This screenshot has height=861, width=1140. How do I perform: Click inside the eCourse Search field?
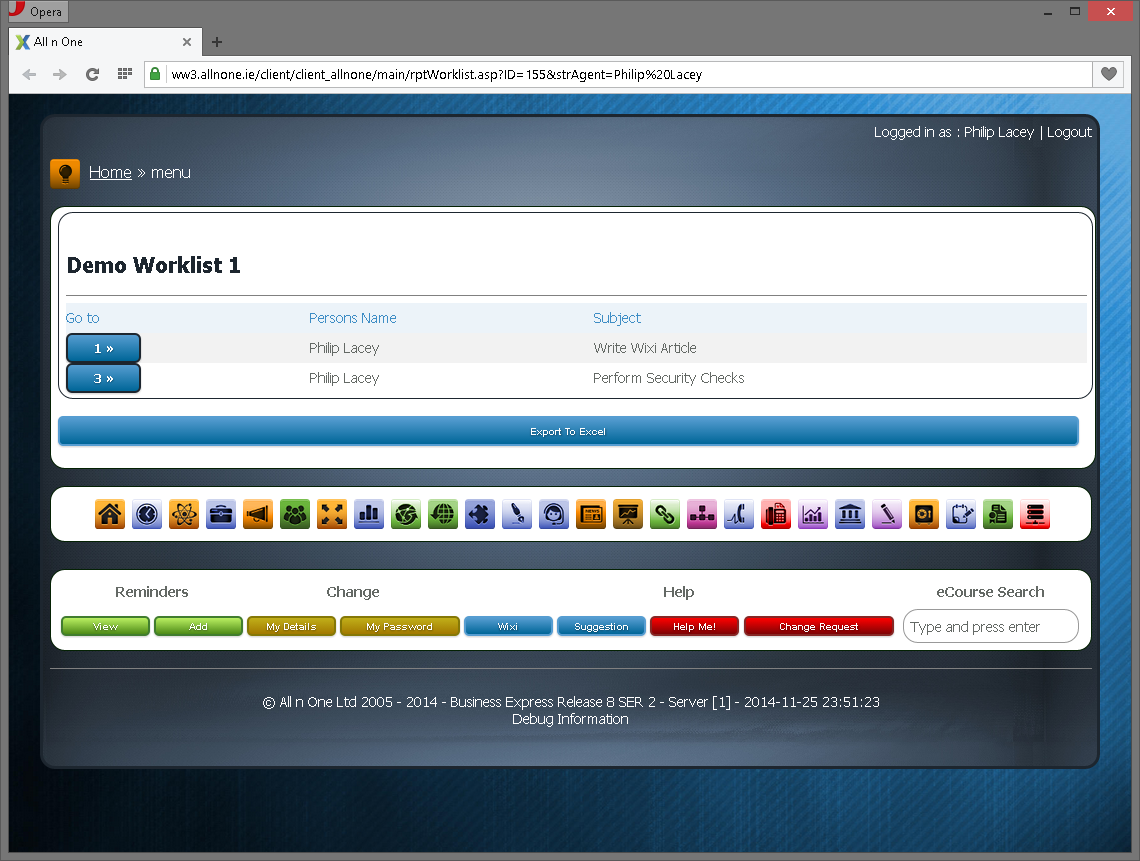coord(990,626)
